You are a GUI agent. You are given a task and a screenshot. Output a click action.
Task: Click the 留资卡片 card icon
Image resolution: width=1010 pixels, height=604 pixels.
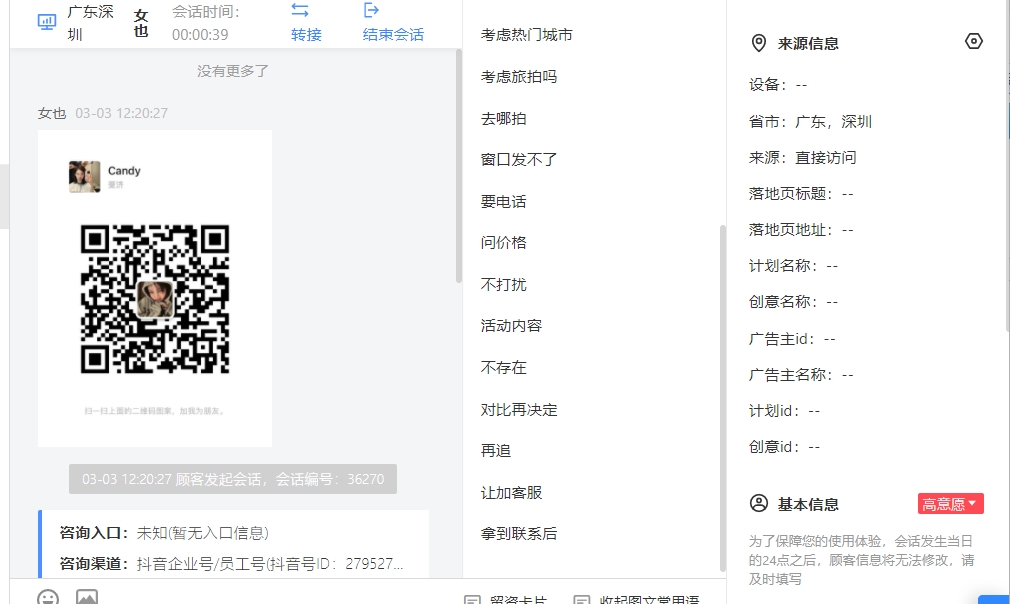tap(472, 599)
